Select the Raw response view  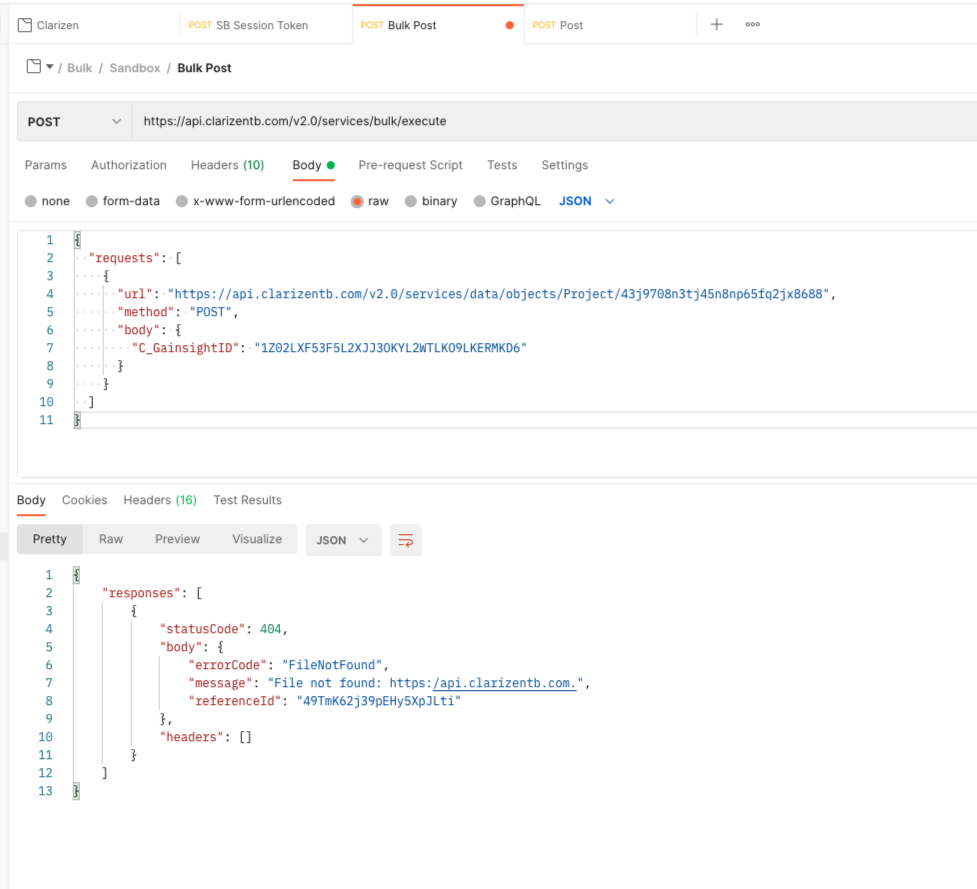pos(111,540)
